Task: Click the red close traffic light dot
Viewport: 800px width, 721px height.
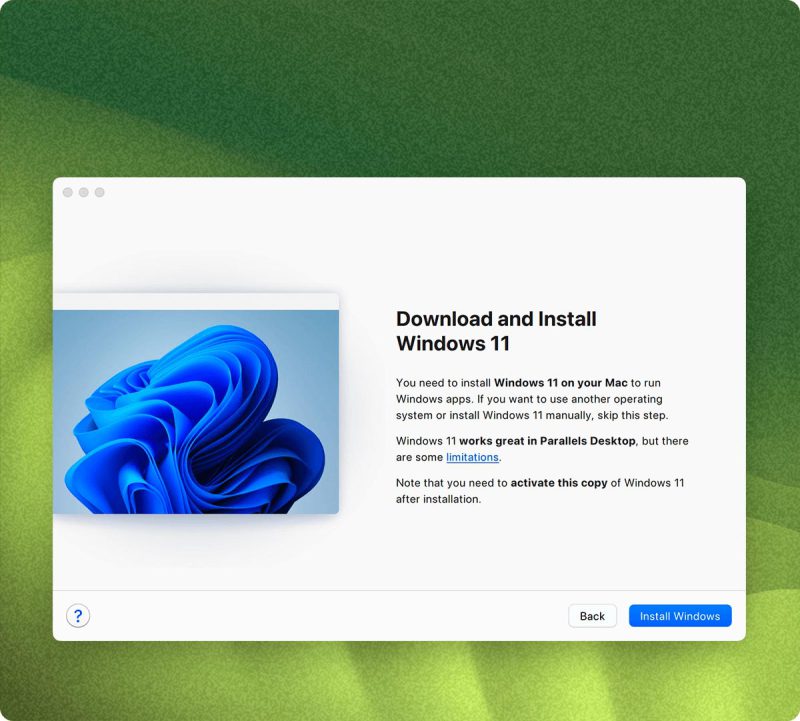Action: [x=67, y=192]
